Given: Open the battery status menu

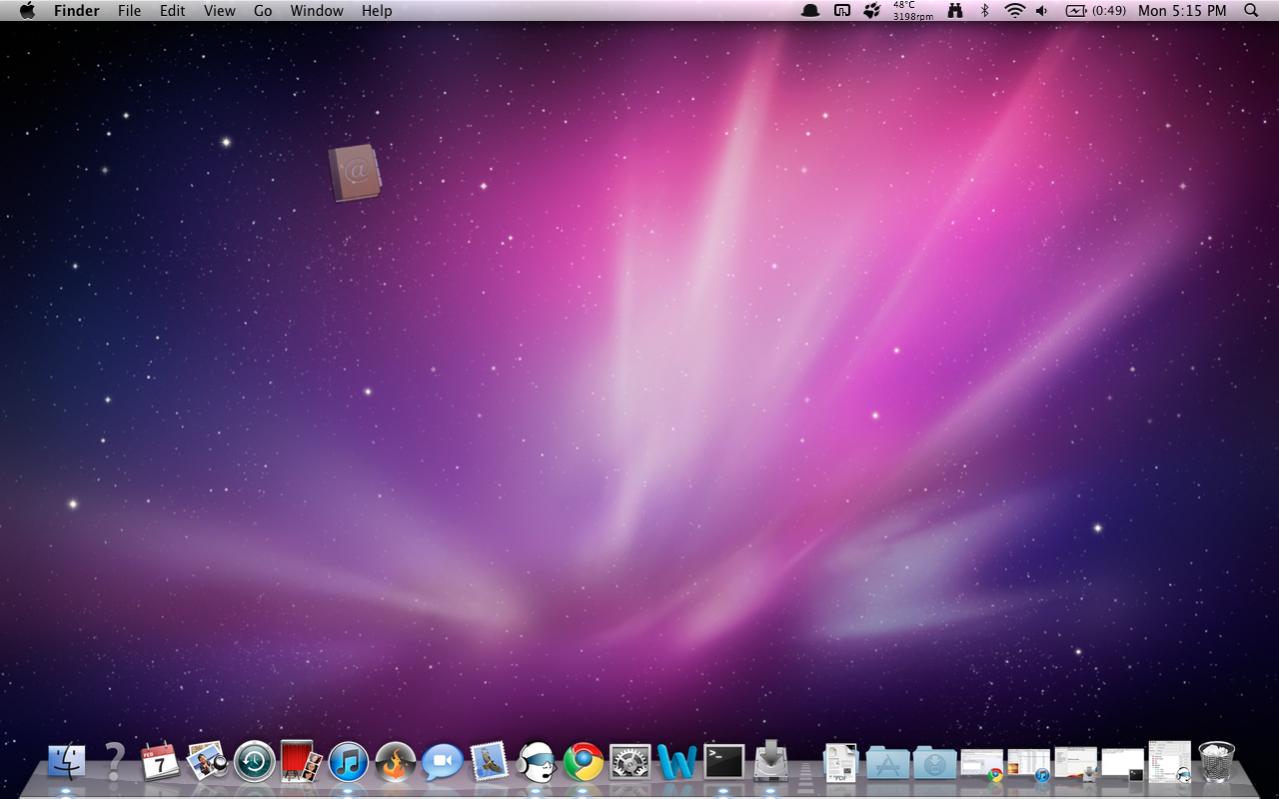Looking at the screenshot, I should click(1096, 10).
